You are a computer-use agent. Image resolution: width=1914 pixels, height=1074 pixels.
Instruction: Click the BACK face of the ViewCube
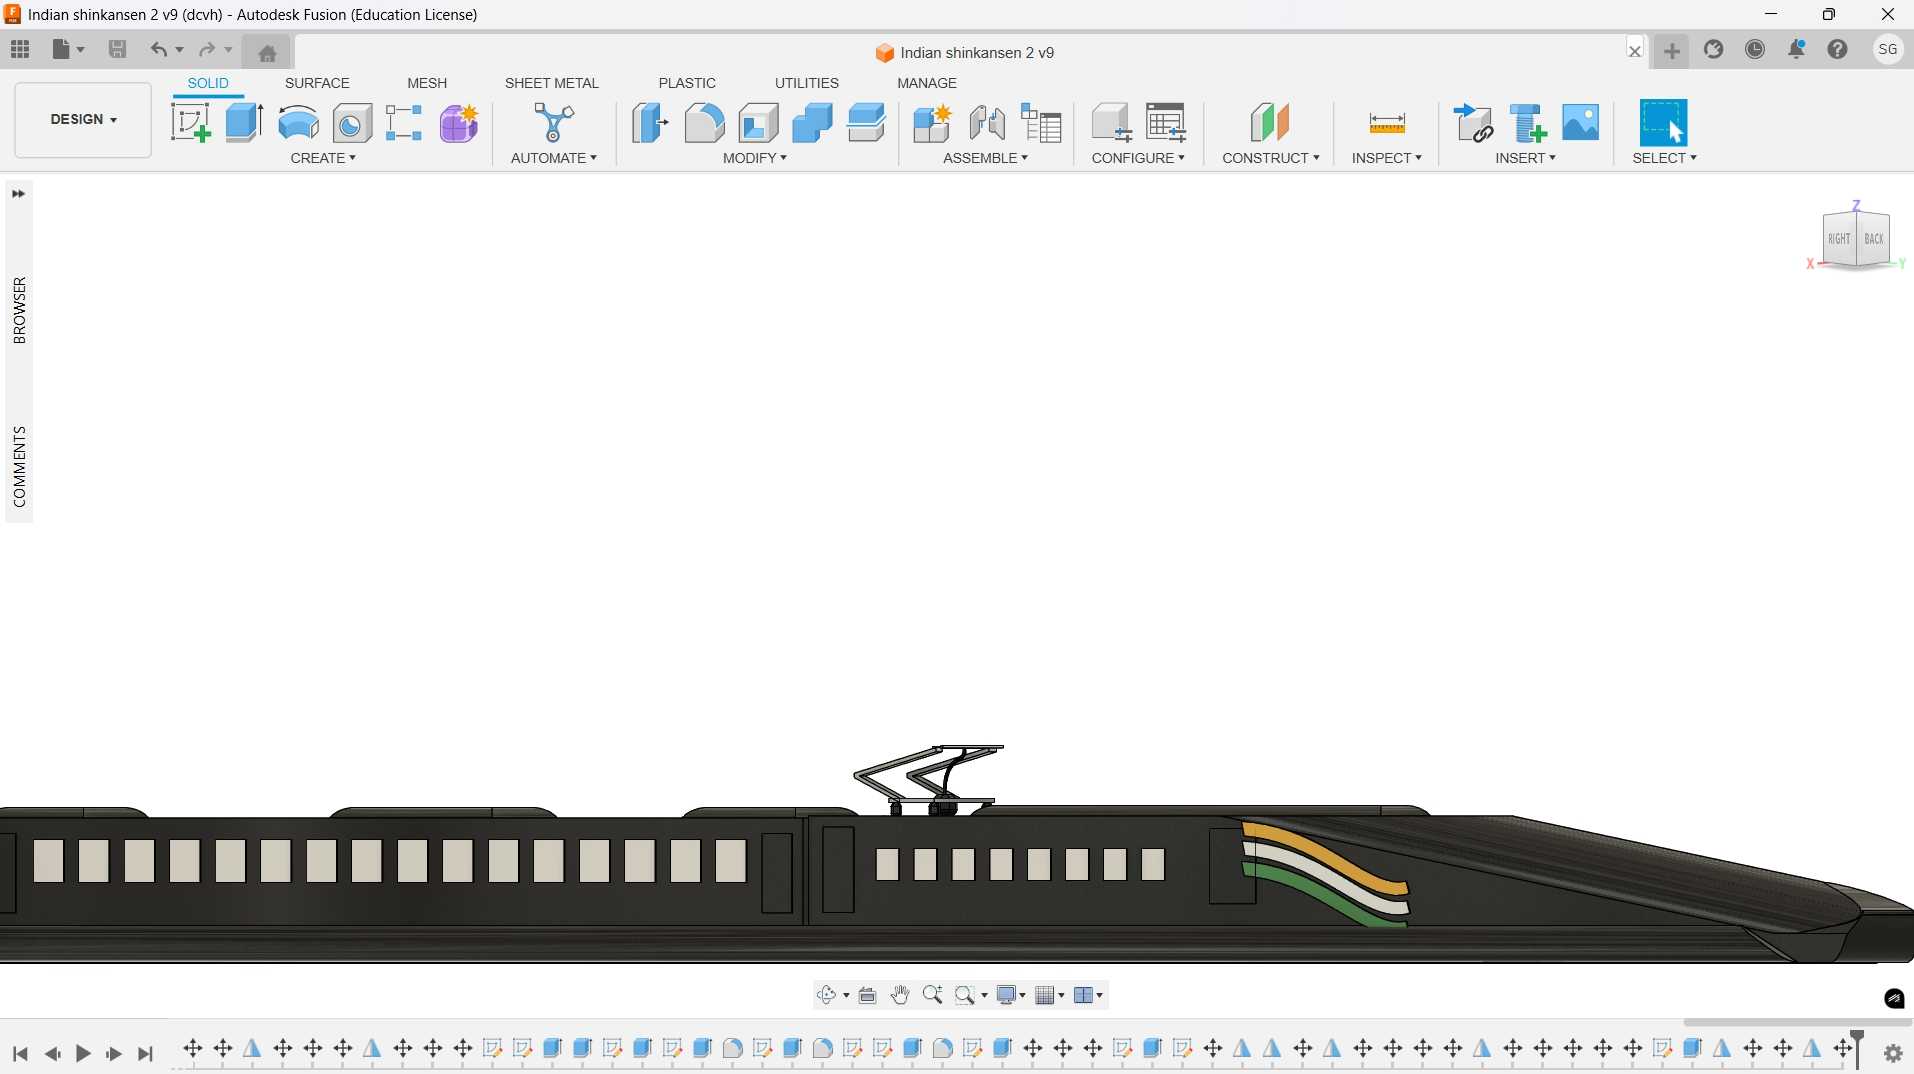[x=1874, y=239]
